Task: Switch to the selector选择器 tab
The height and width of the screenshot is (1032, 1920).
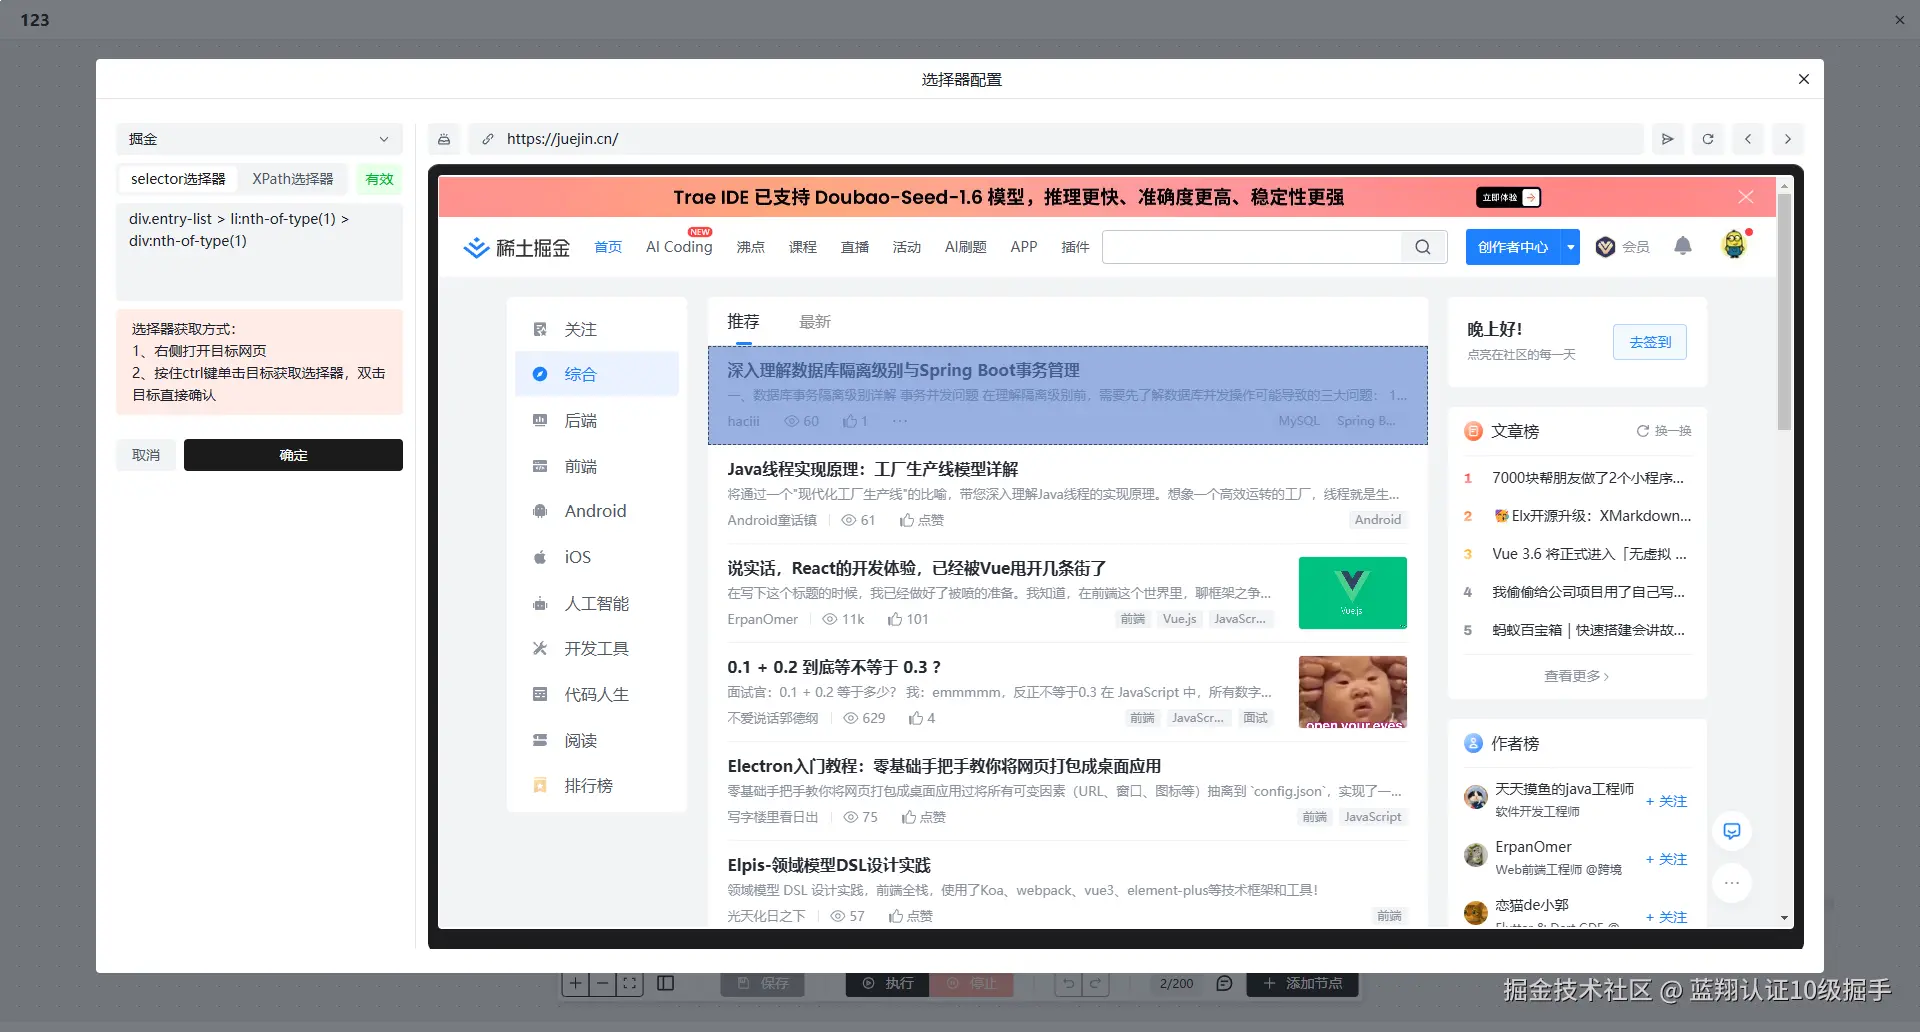Action: click(x=178, y=179)
